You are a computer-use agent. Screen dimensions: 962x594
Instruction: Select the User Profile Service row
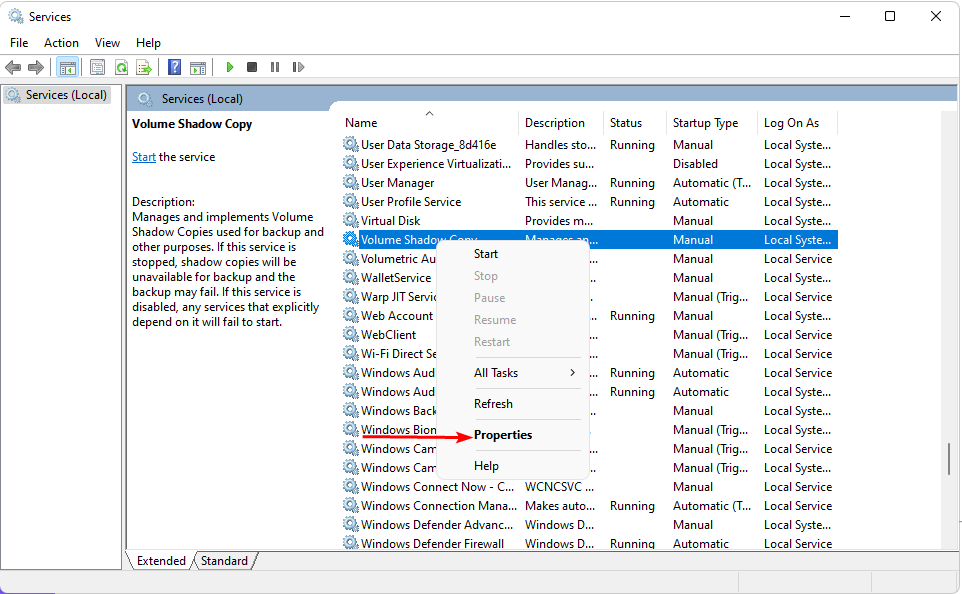(x=590, y=201)
